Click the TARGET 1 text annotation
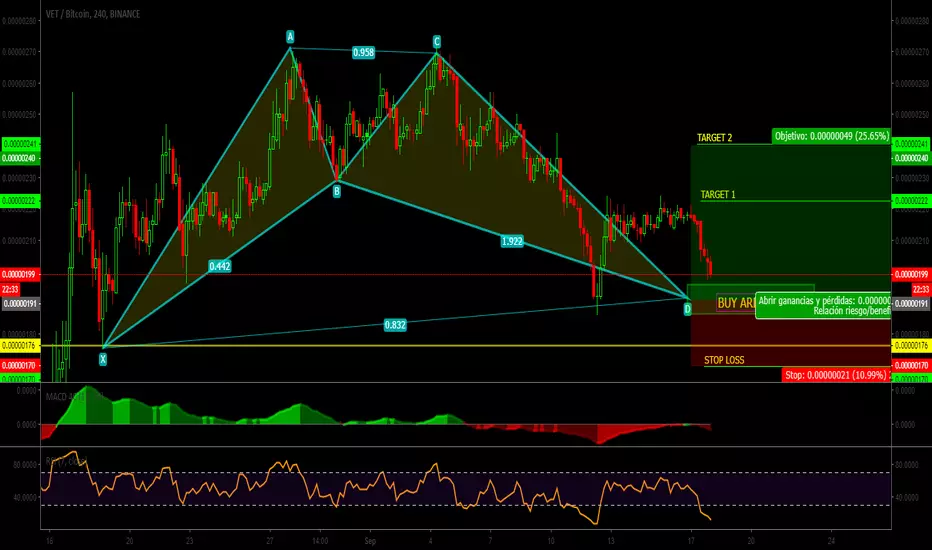932x550 pixels. click(717, 194)
